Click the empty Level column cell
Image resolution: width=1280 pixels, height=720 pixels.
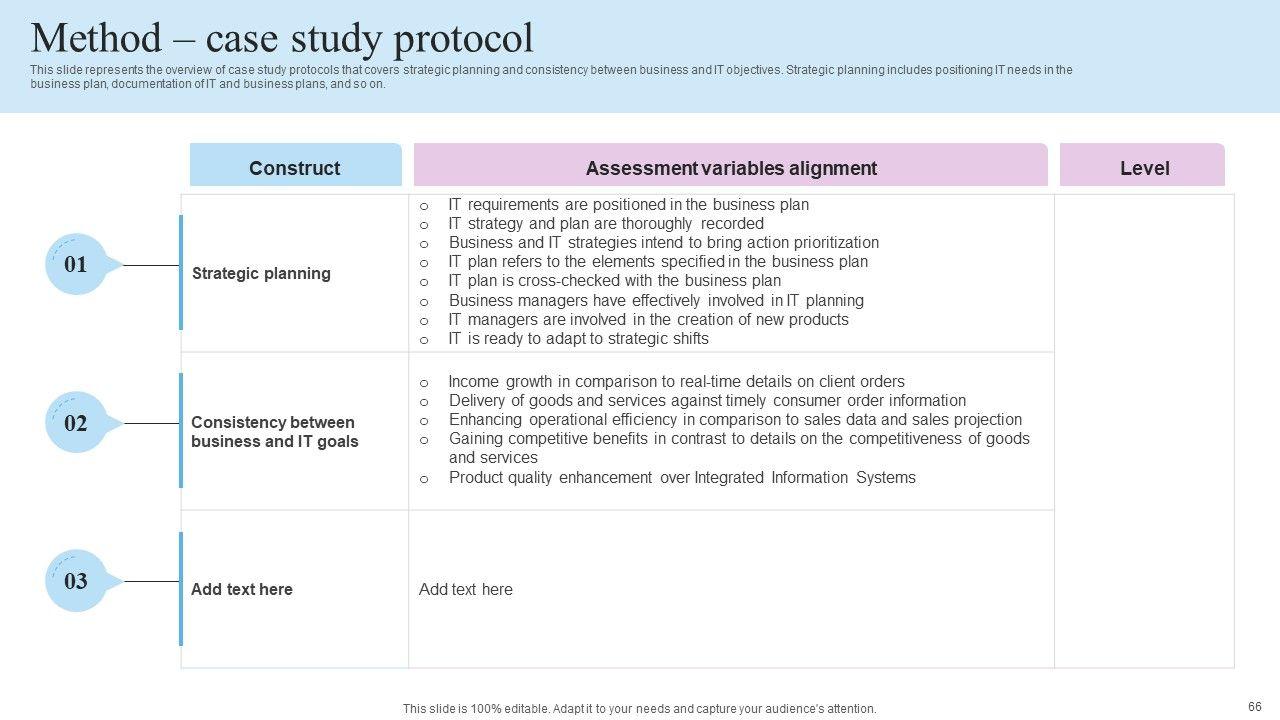[x=1144, y=430]
